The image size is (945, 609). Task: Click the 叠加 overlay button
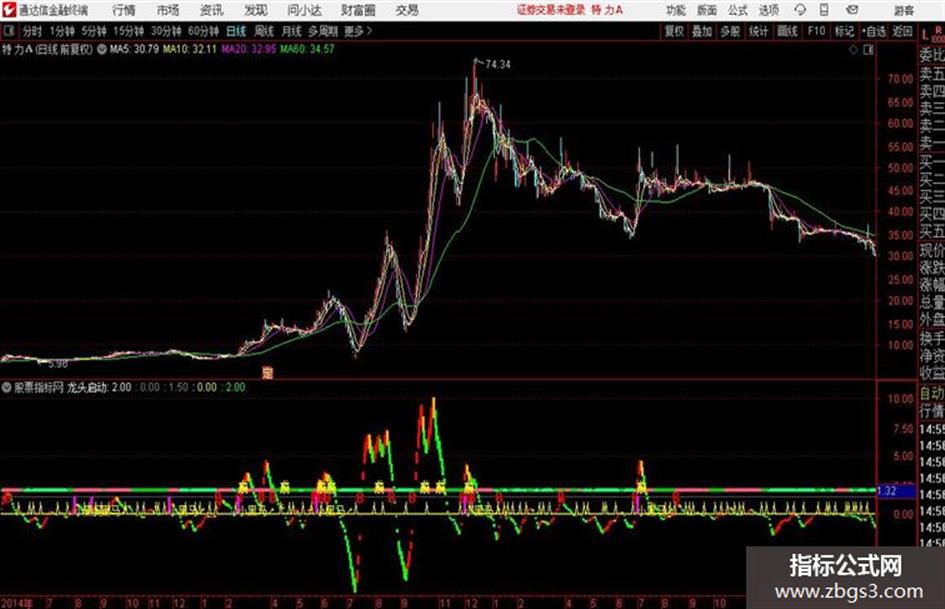(x=702, y=31)
